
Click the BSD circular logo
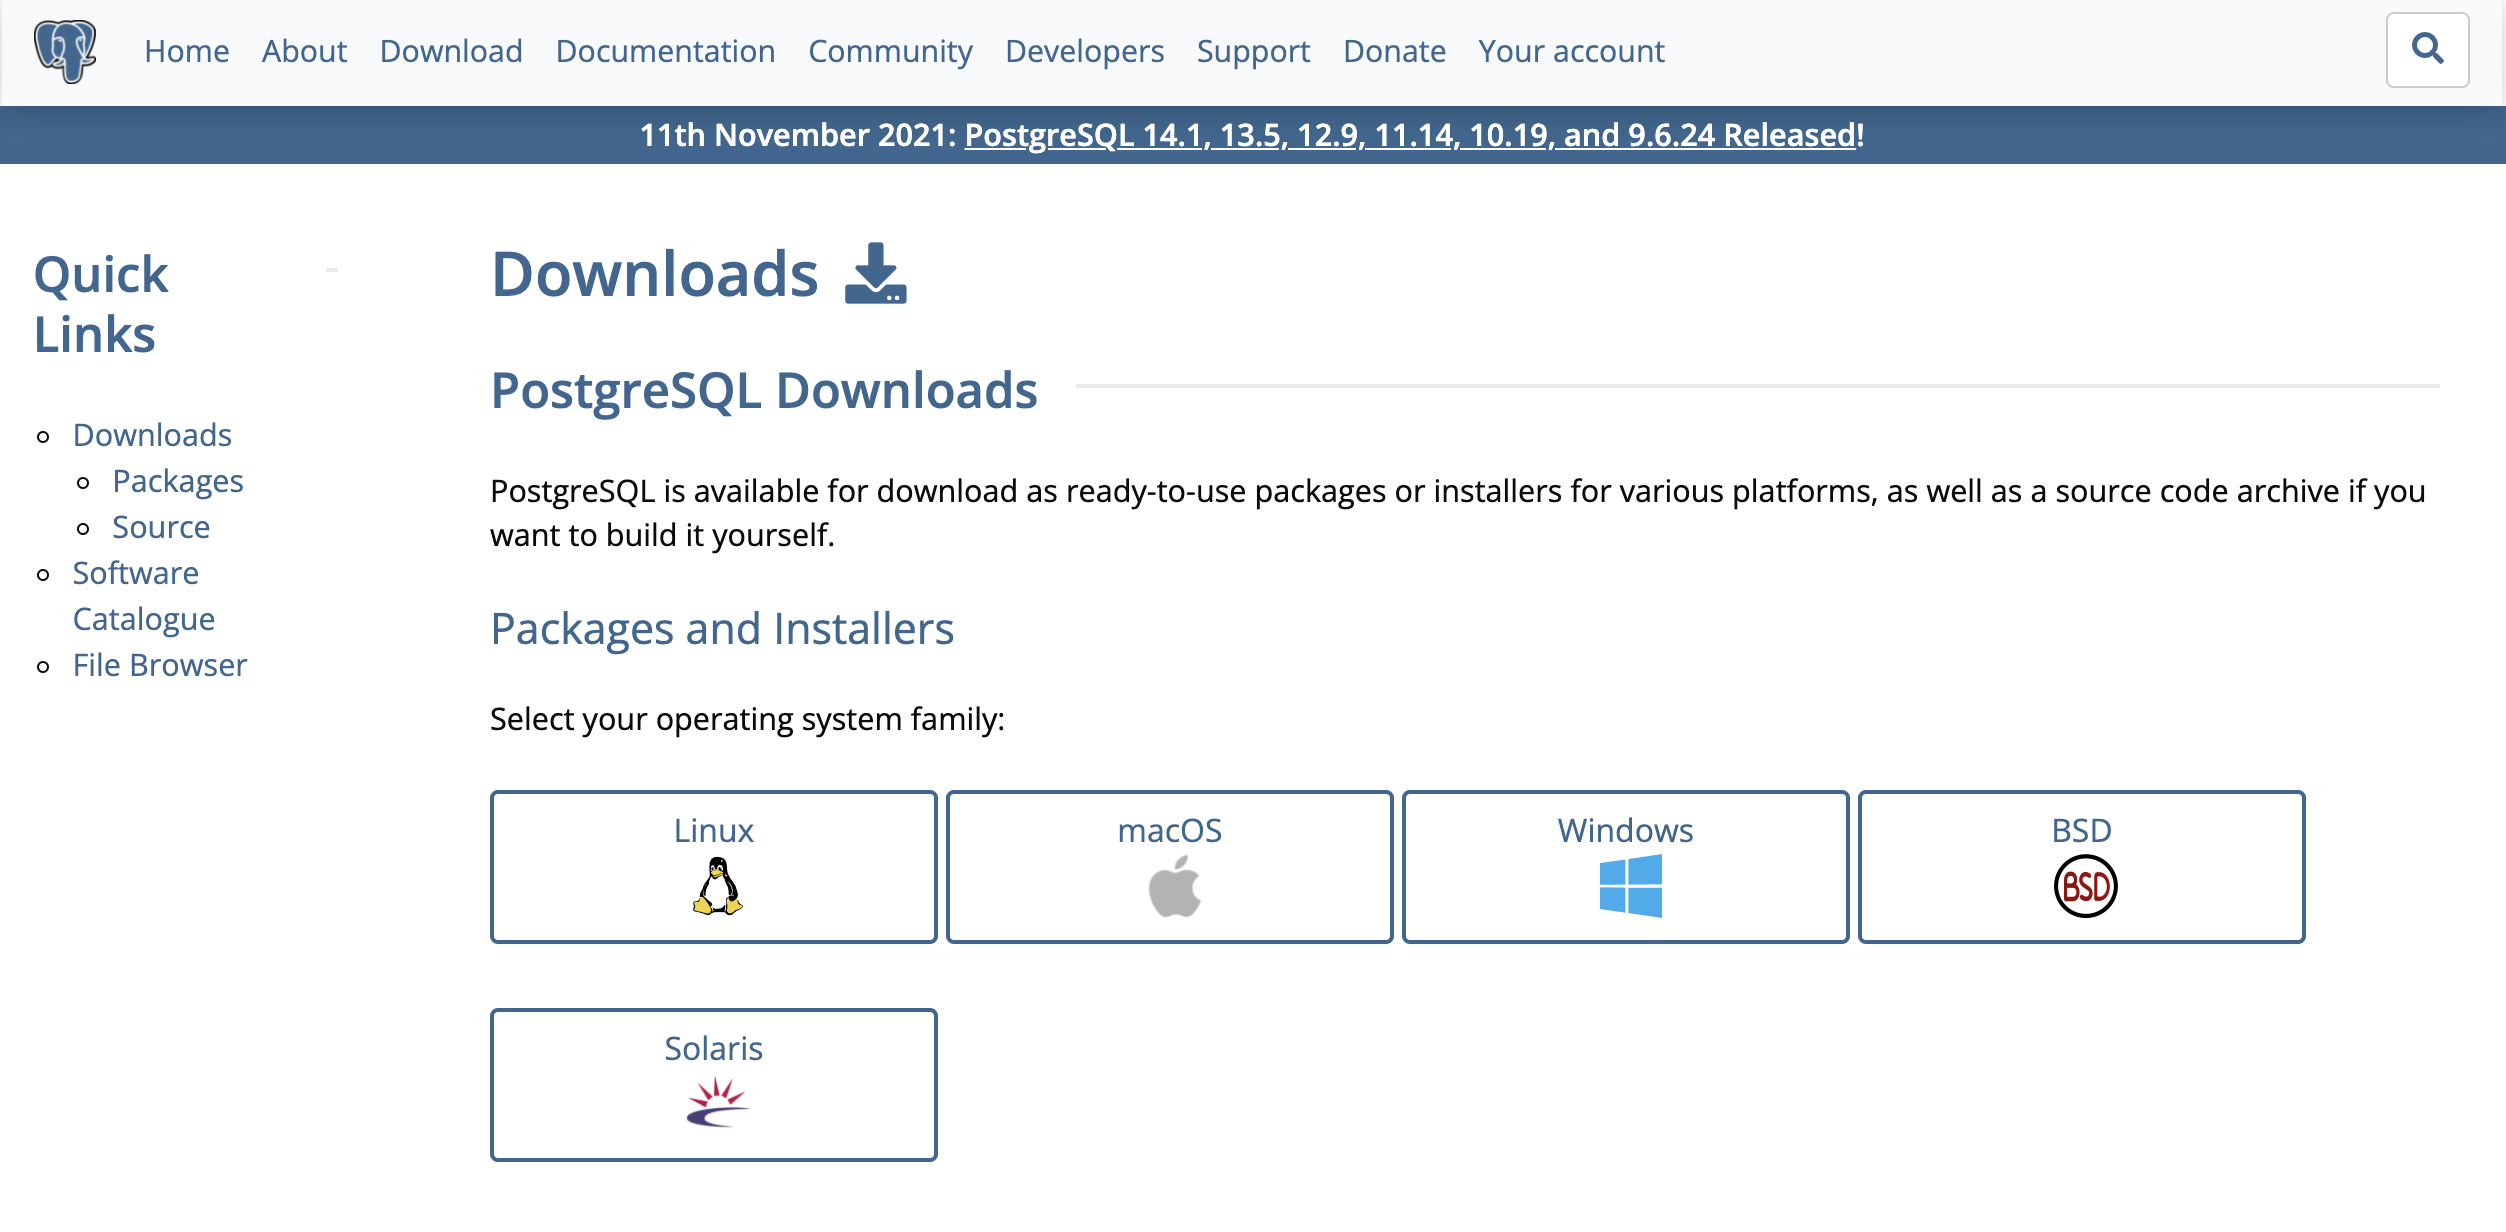pyautogui.click(x=2085, y=887)
